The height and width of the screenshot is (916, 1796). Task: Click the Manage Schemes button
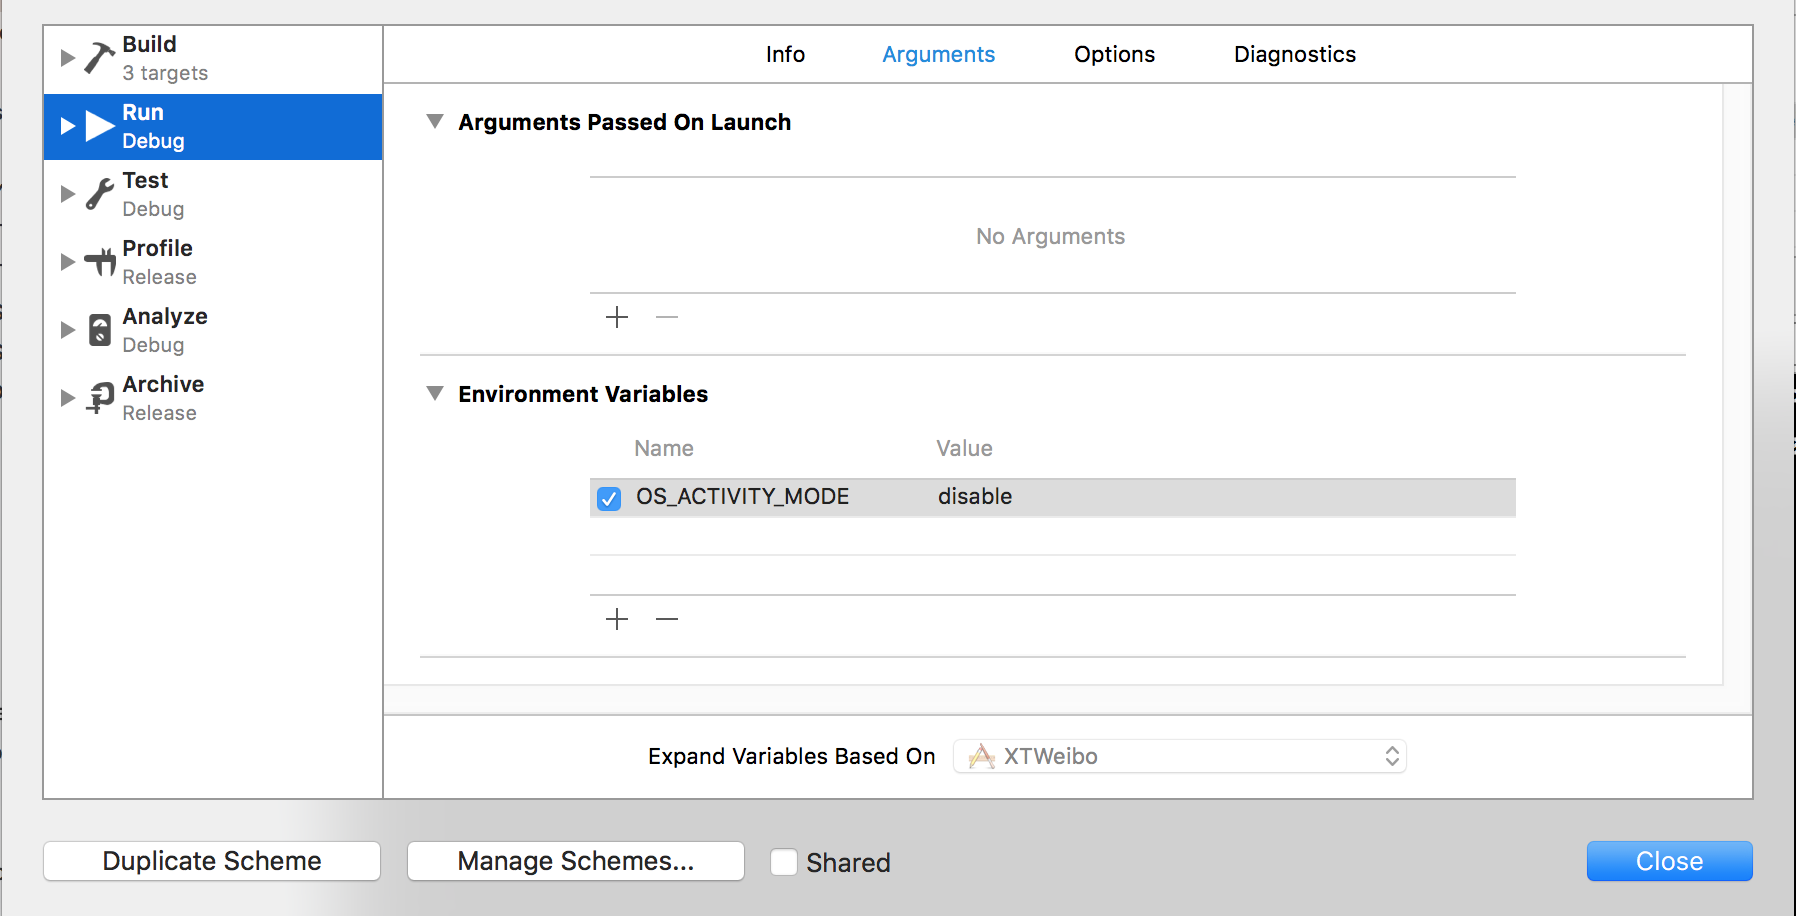click(576, 861)
